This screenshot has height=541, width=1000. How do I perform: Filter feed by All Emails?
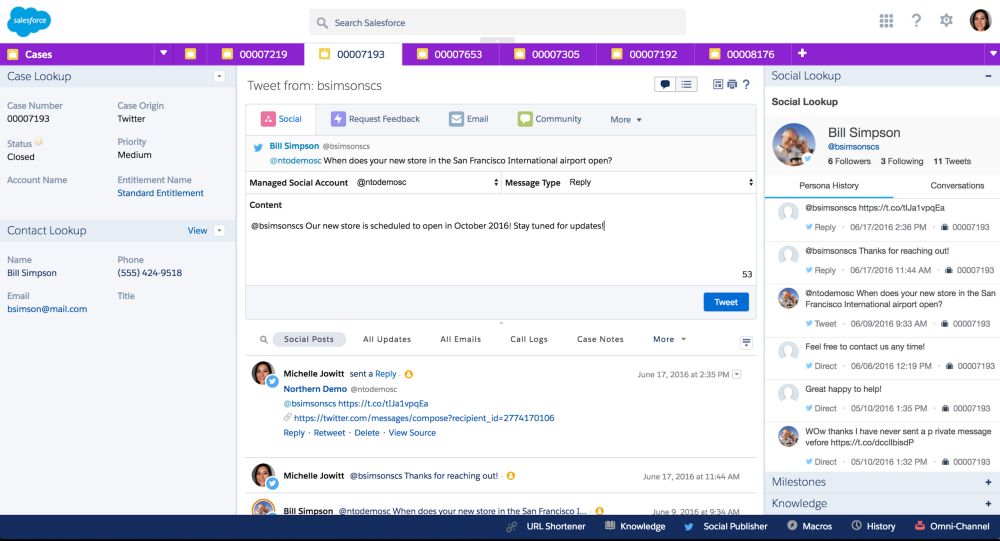point(460,339)
